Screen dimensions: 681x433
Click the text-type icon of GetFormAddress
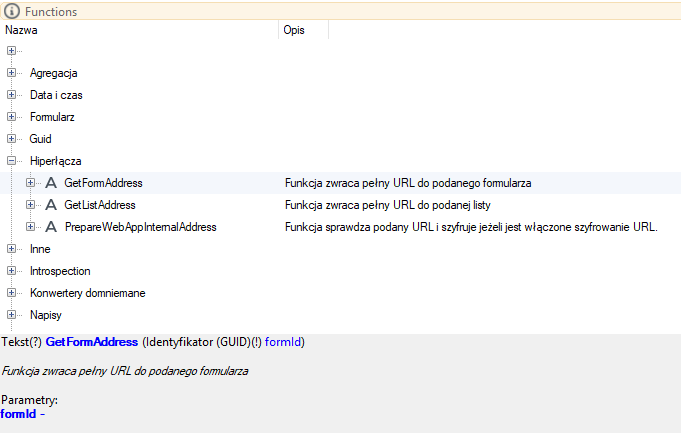click(x=51, y=183)
